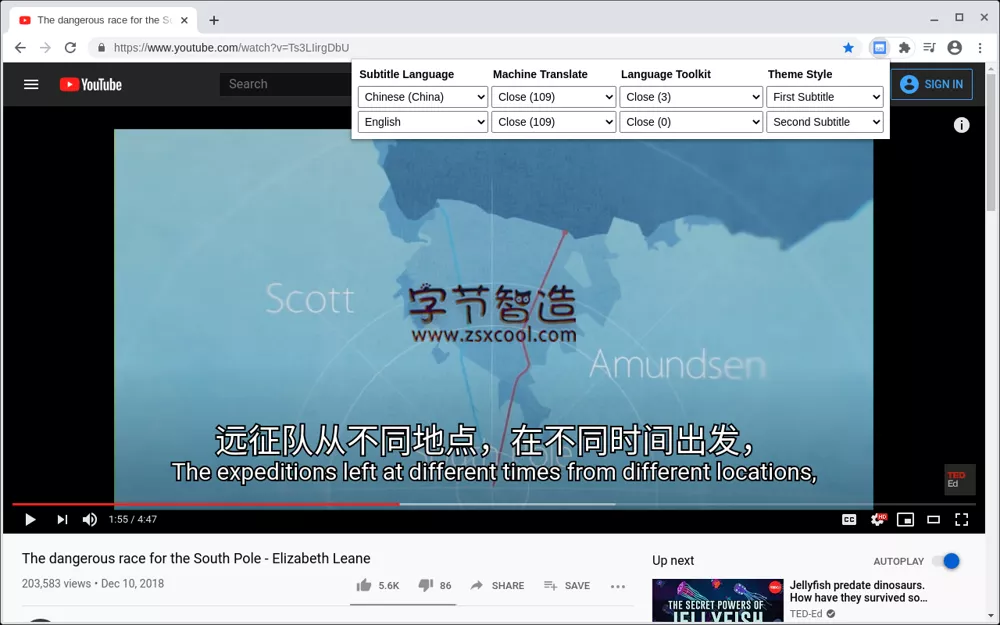Open the Subtitle Language Chinese (China) dropdown
1000x625 pixels.
422,96
